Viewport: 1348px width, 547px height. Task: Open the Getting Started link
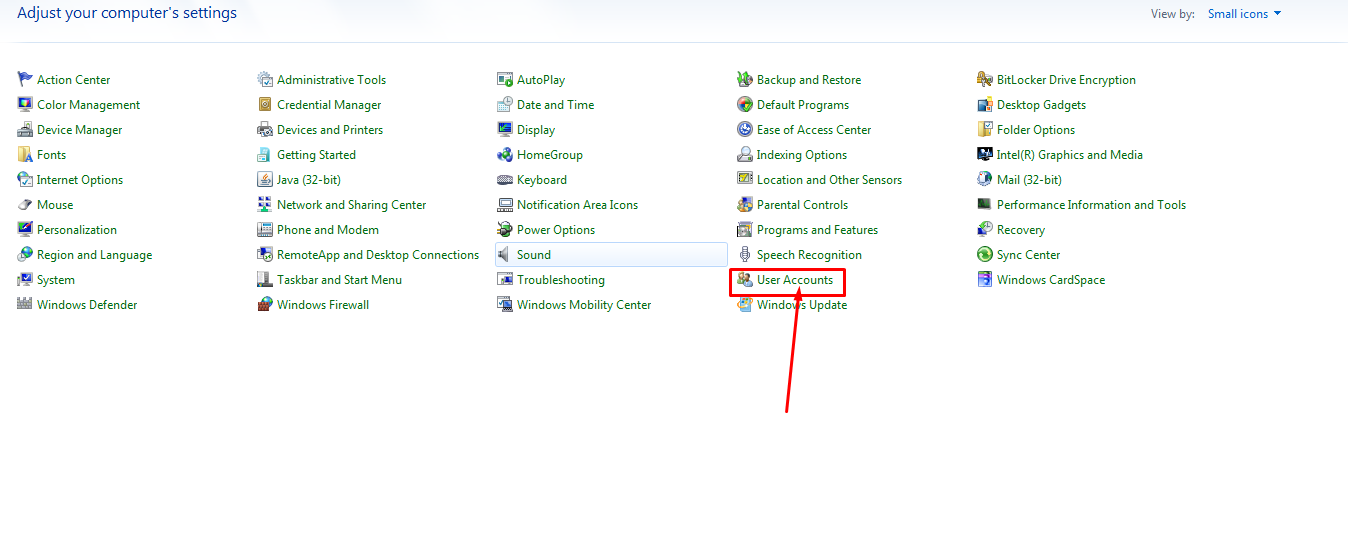tap(316, 155)
